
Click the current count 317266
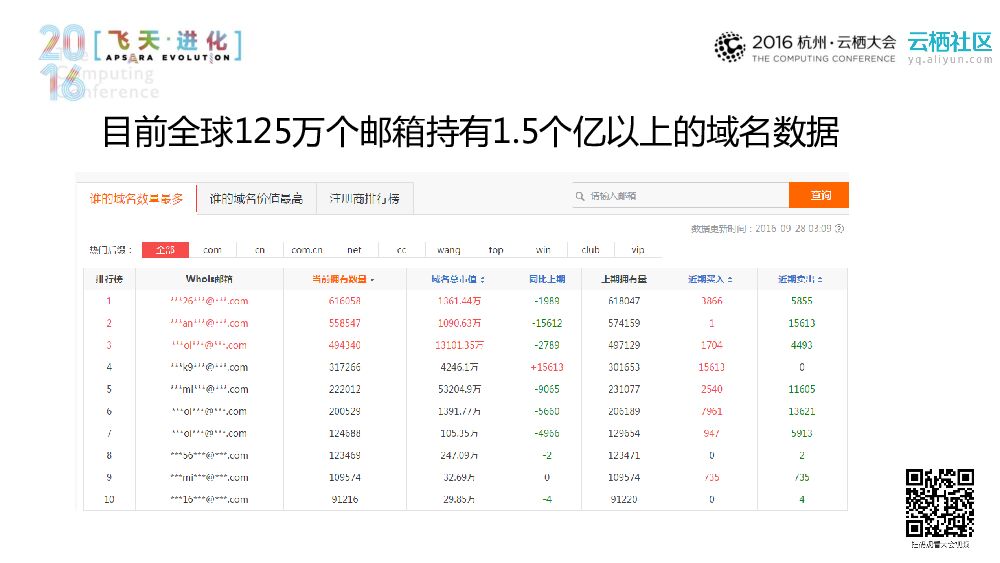tap(344, 367)
